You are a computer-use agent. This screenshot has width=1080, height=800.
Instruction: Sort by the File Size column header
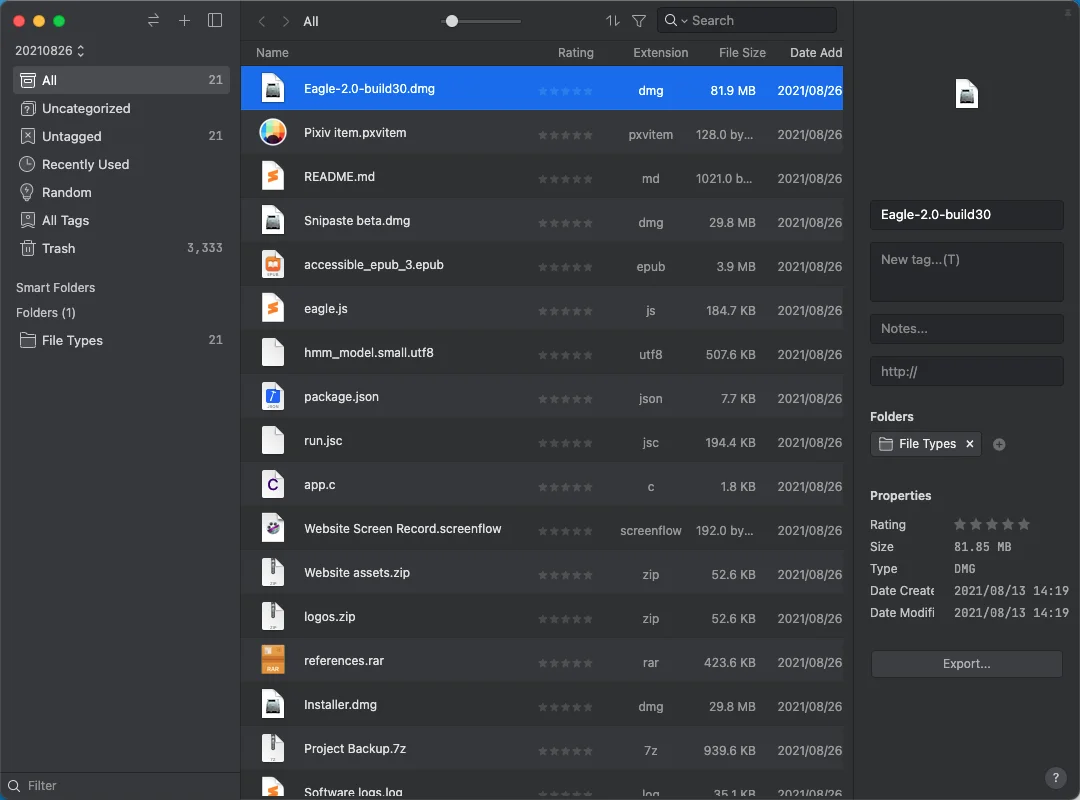[x=742, y=53]
